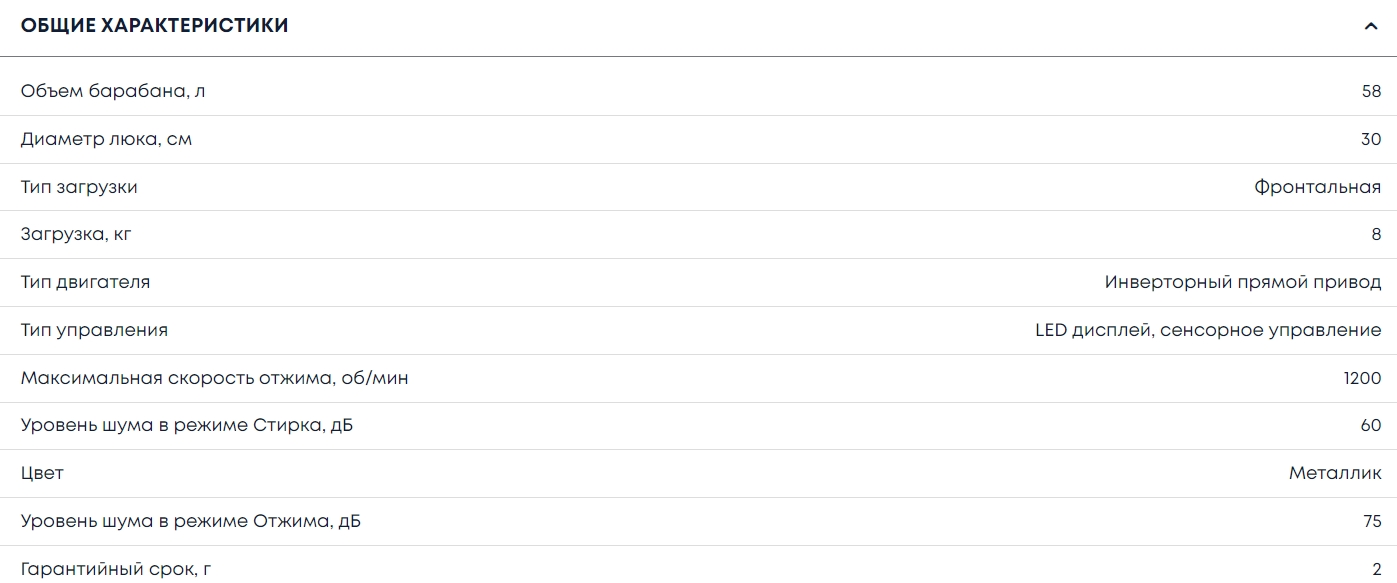This screenshot has height=583, width=1397.
Task: Click the 75 dB spin noise value
Action: point(1371,521)
